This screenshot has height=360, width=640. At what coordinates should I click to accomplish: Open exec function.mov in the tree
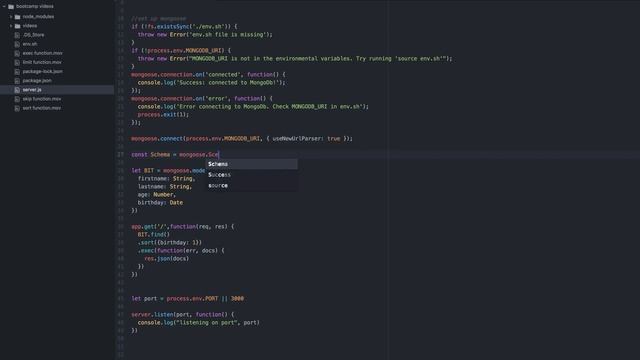coord(42,53)
